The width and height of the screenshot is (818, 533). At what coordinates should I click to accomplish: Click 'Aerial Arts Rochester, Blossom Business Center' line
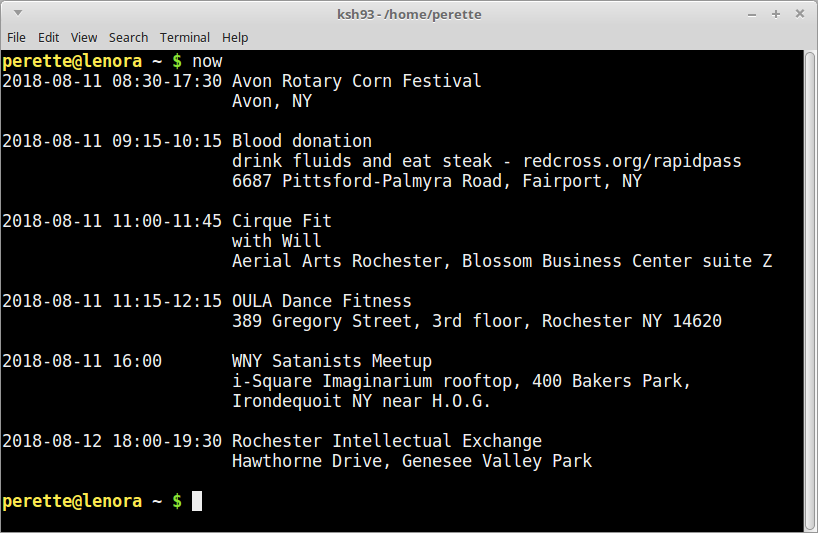click(502, 261)
